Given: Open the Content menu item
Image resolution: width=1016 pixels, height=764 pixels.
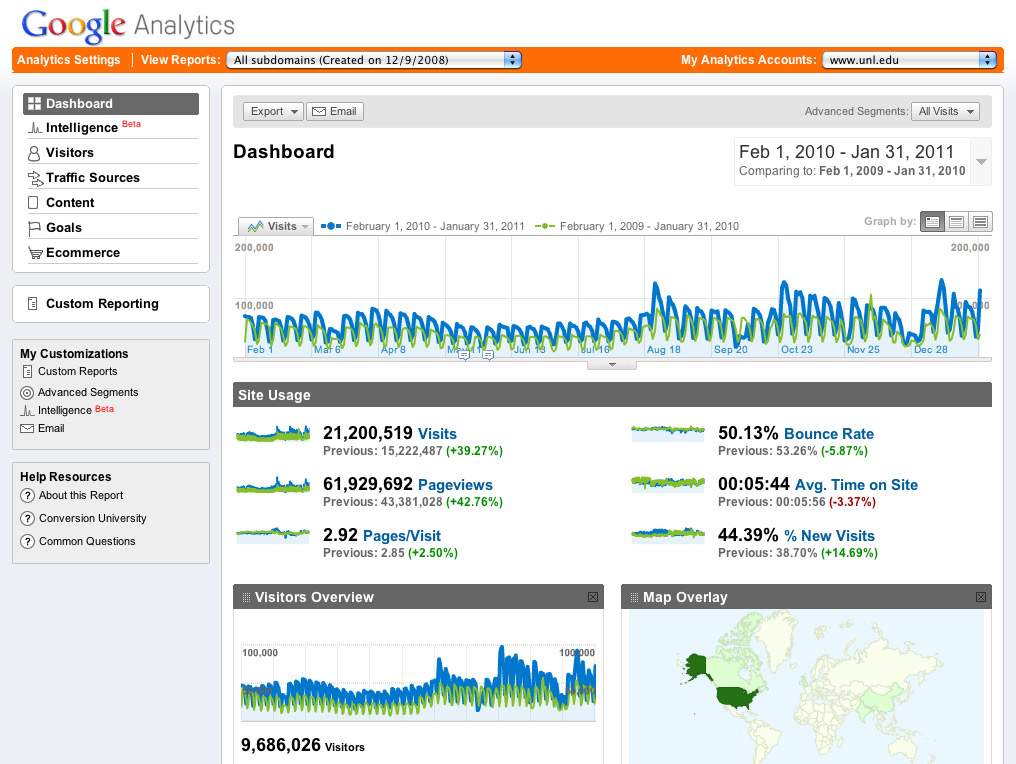Looking at the screenshot, I should pos(70,203).
